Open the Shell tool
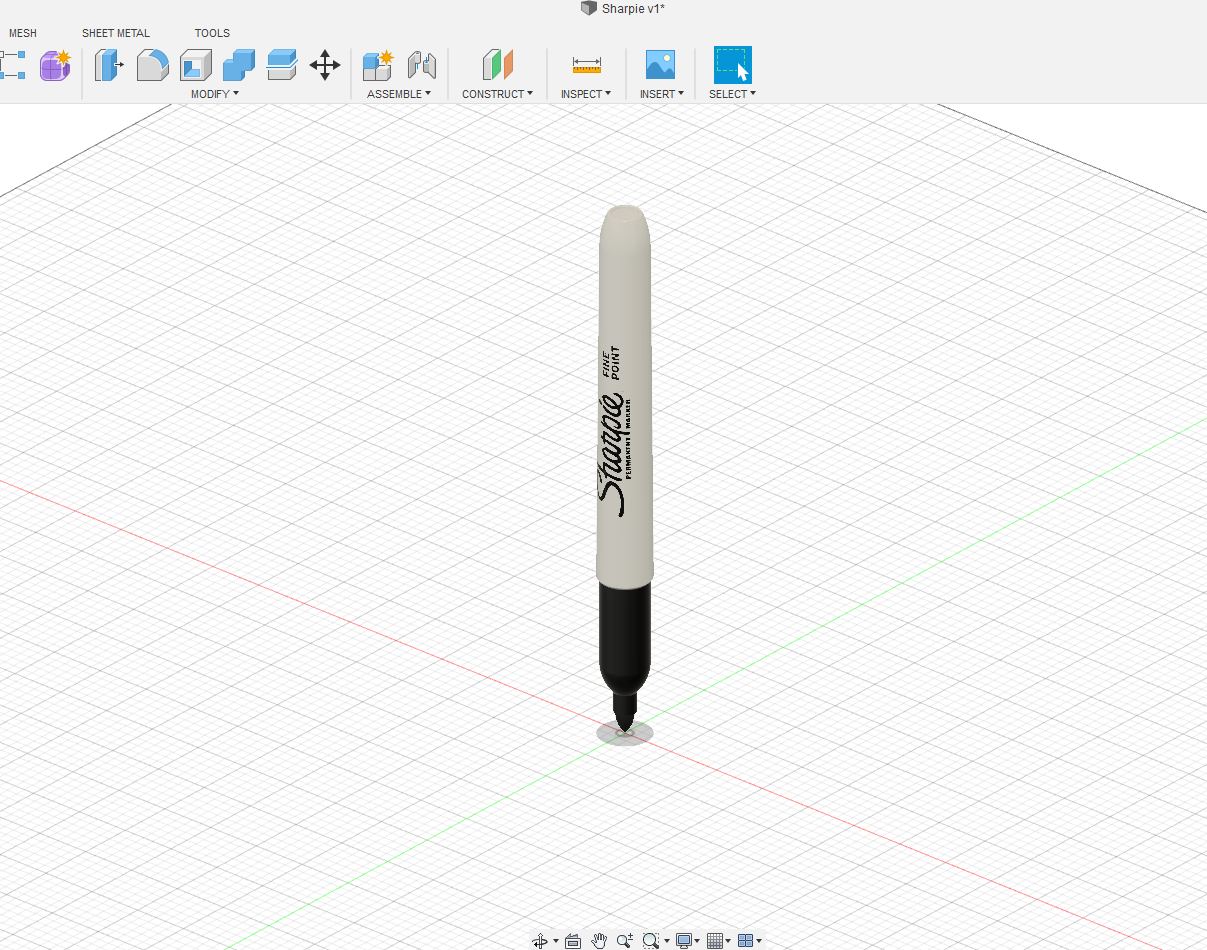Screen dimensions: 1207x950 point(196,64)
